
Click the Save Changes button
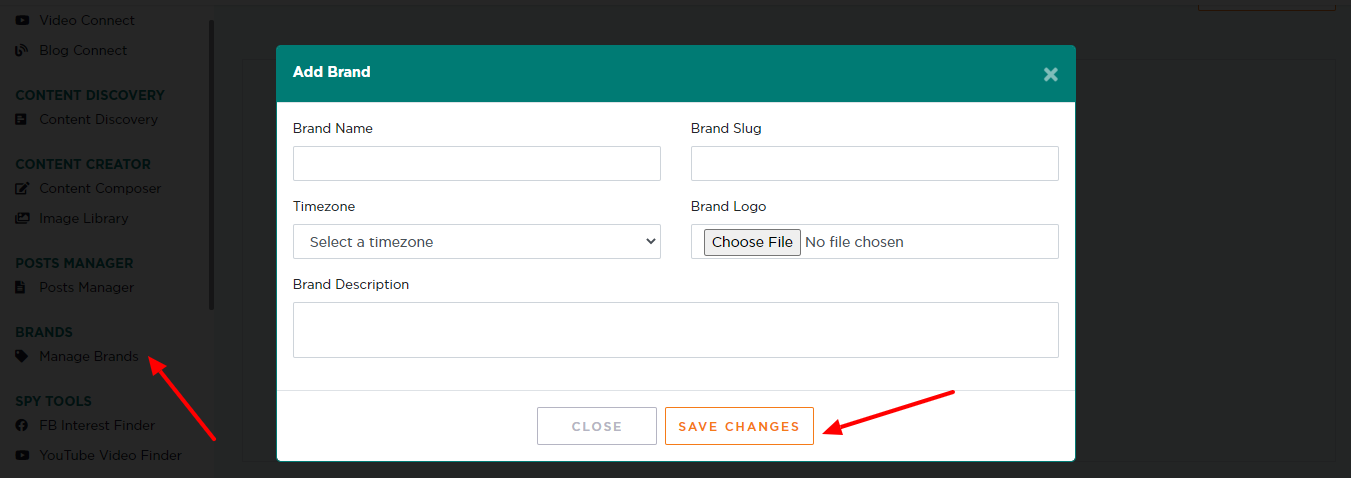(x=739, y=426)
